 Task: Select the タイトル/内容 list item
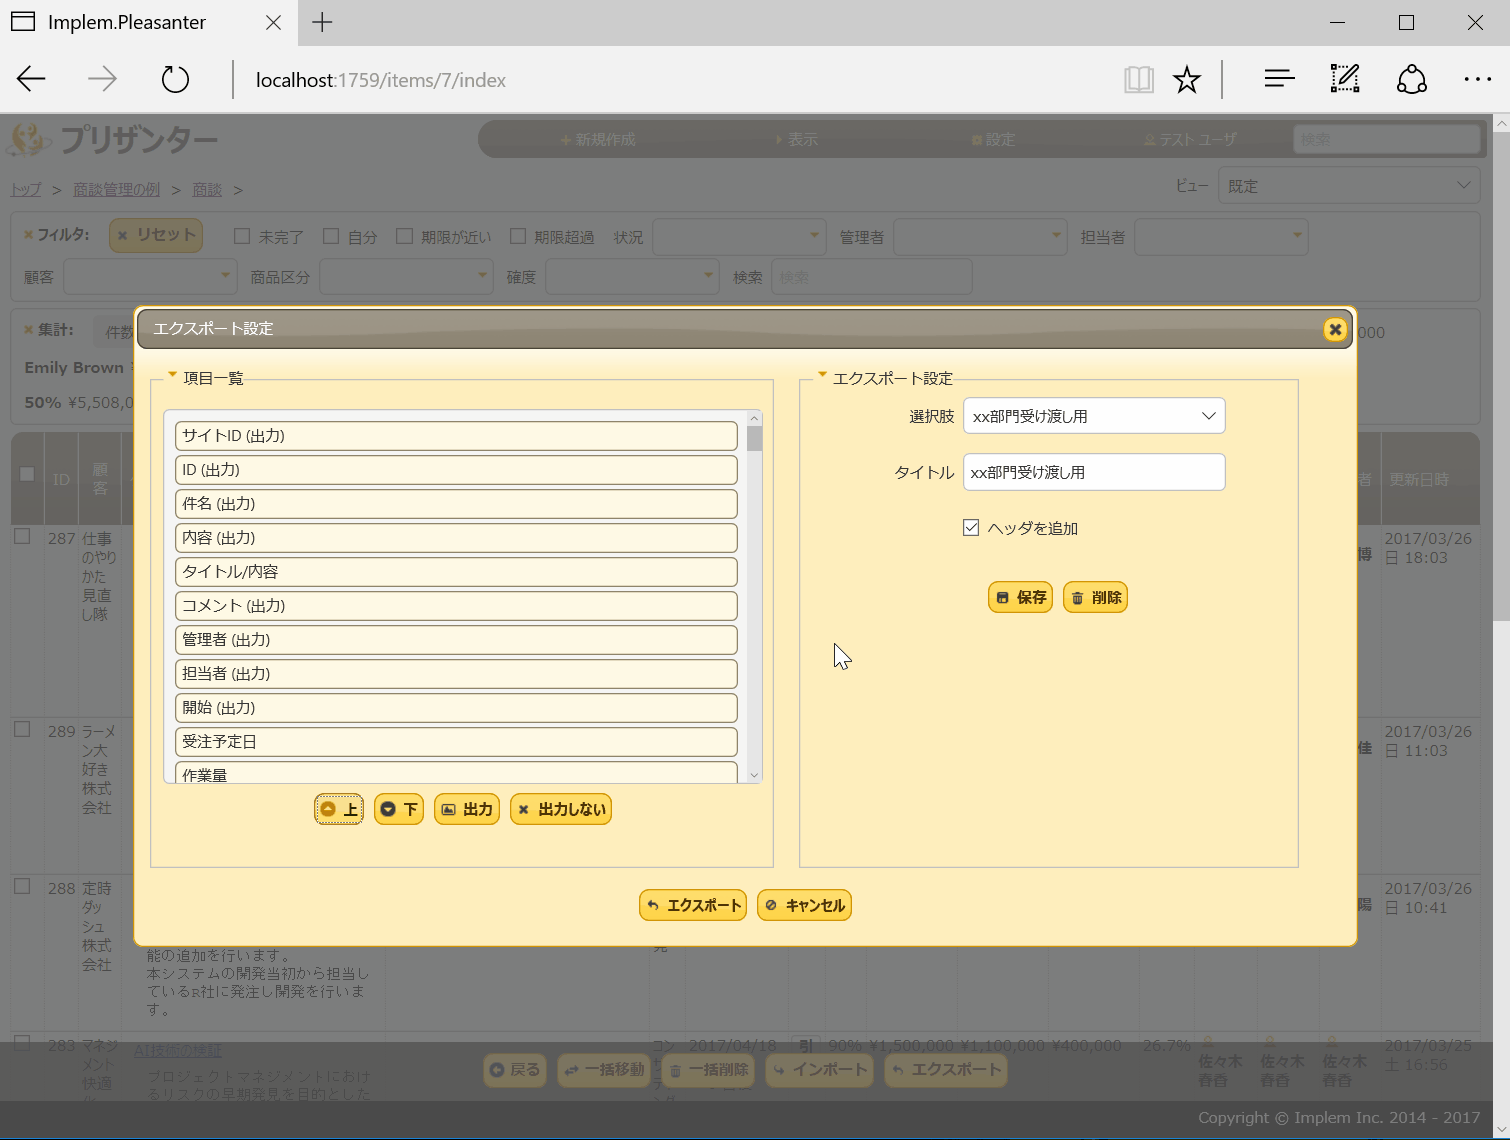click(x=456, y=572)
